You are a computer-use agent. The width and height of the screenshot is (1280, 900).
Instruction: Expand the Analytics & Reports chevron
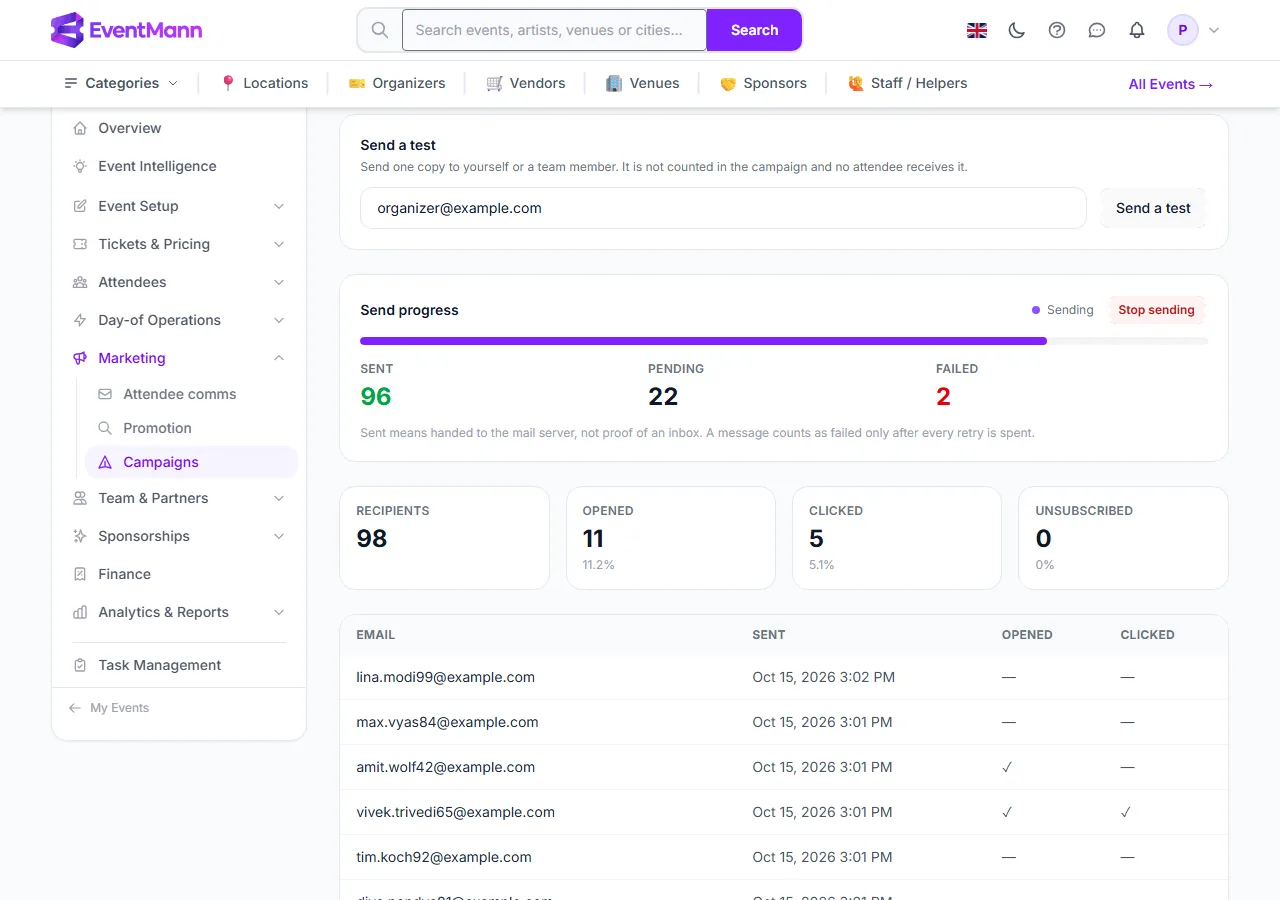tap(279, 612)
